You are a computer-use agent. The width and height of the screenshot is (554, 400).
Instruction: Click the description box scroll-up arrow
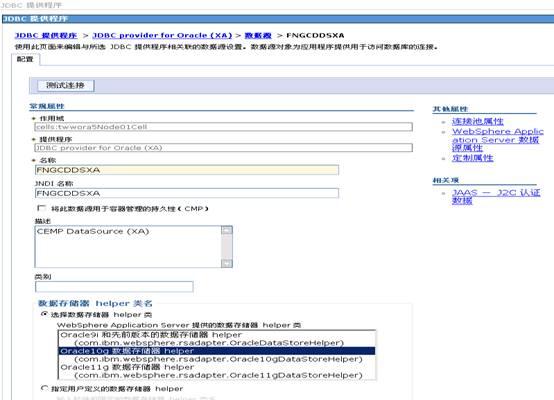pos(227,230)
